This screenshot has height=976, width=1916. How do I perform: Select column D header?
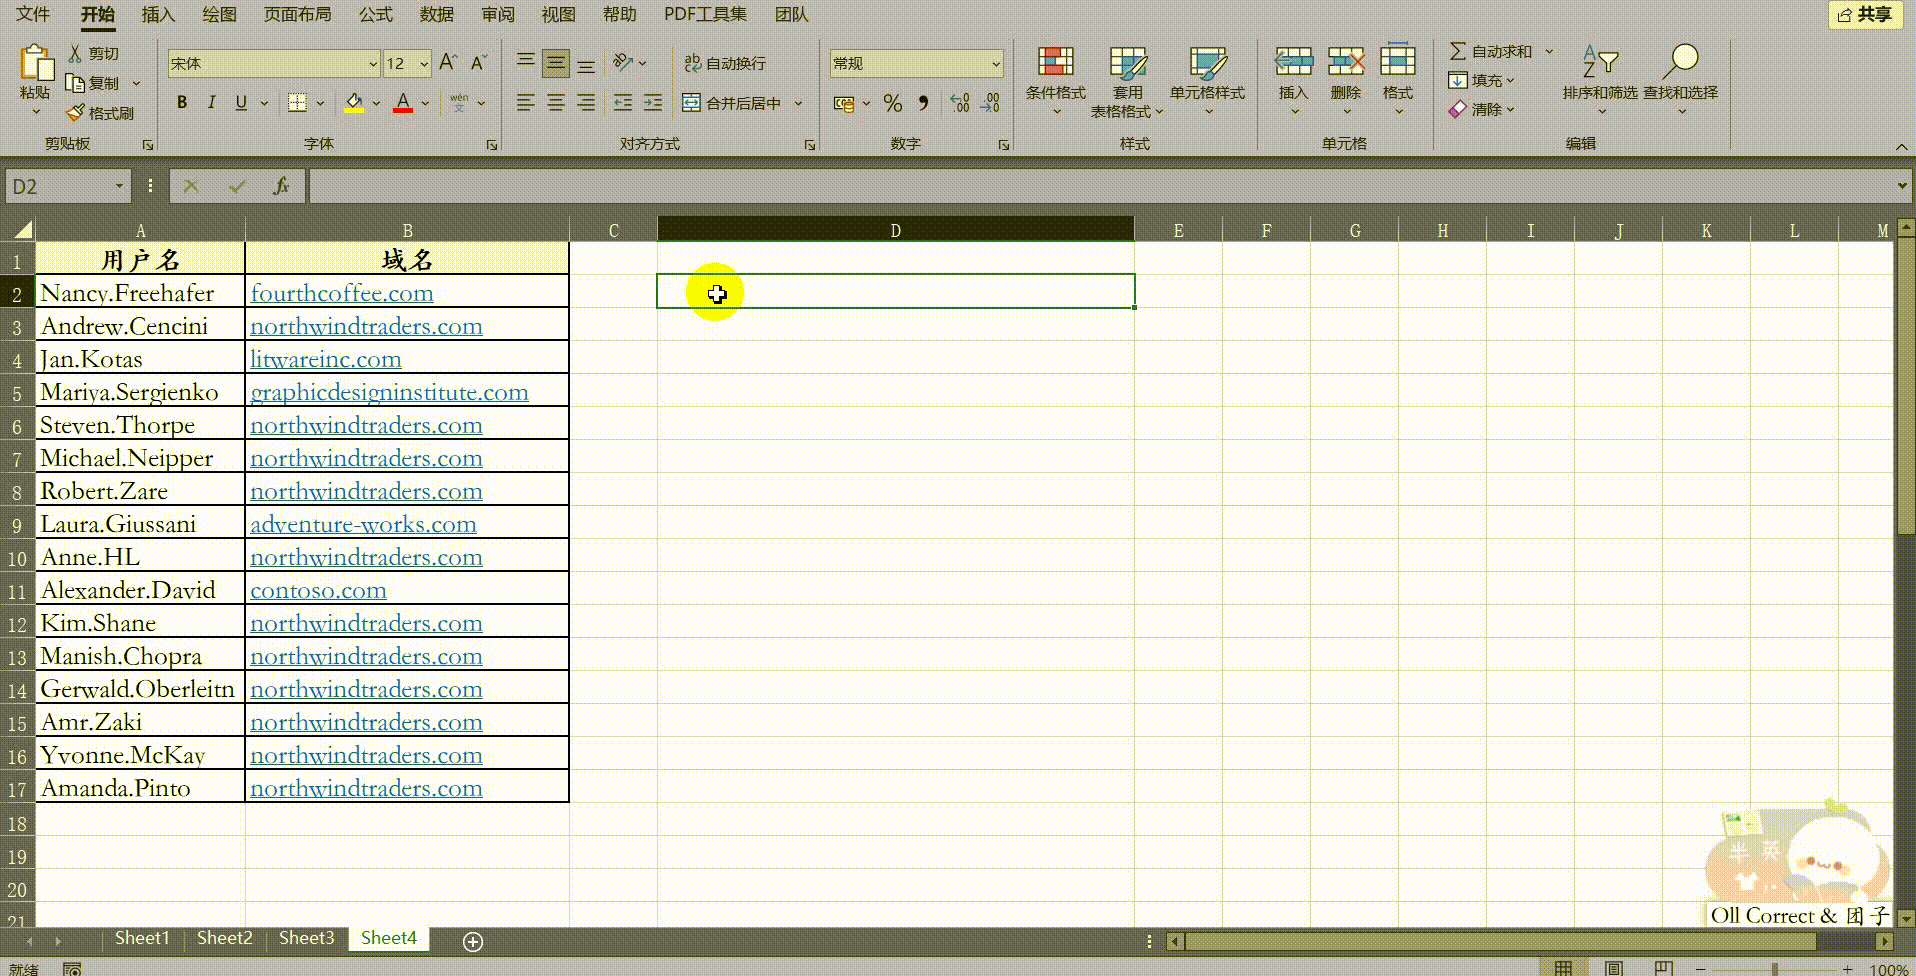[x=895, y=230]
